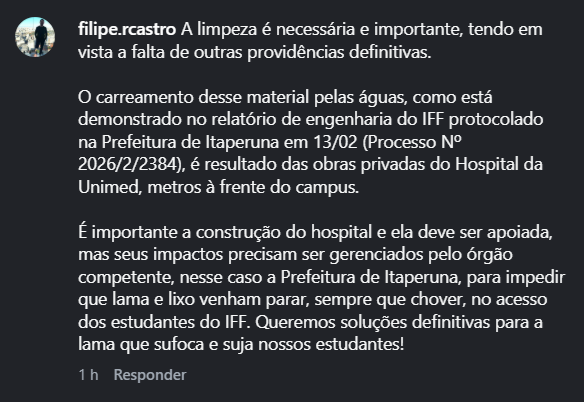Open filipe.rcastro's profile picture
Viewport: 584px width, 402px height.
pyautogui.click(x=35, y=37)
